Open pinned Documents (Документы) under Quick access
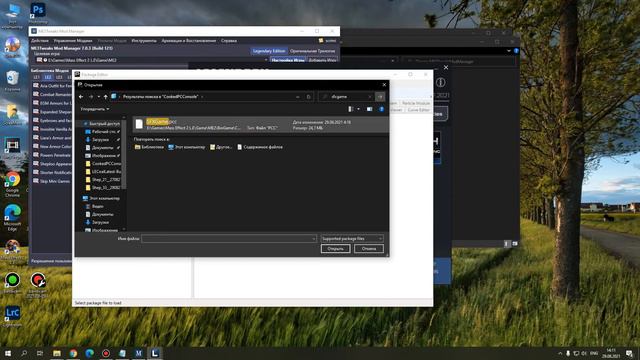640x360 pixels. pyautogui.click(x=102, y=147)
